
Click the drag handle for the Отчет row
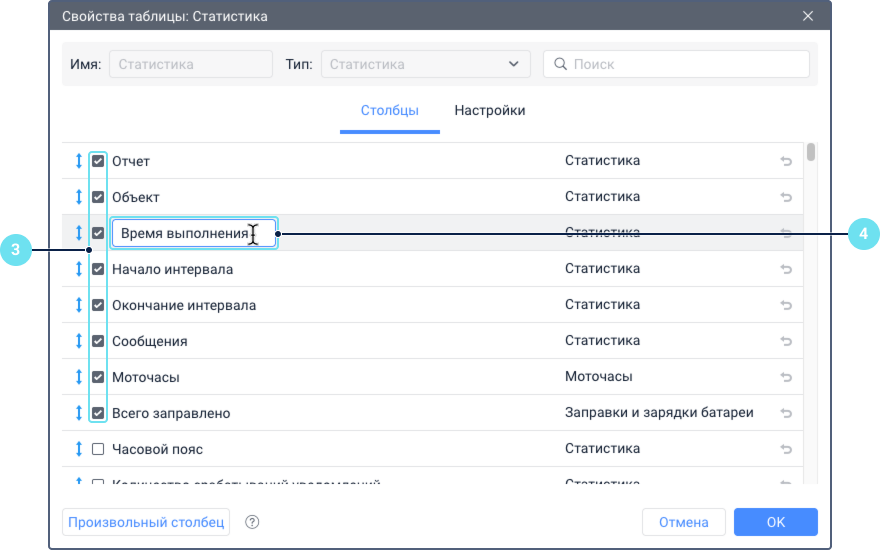[78, 161]
